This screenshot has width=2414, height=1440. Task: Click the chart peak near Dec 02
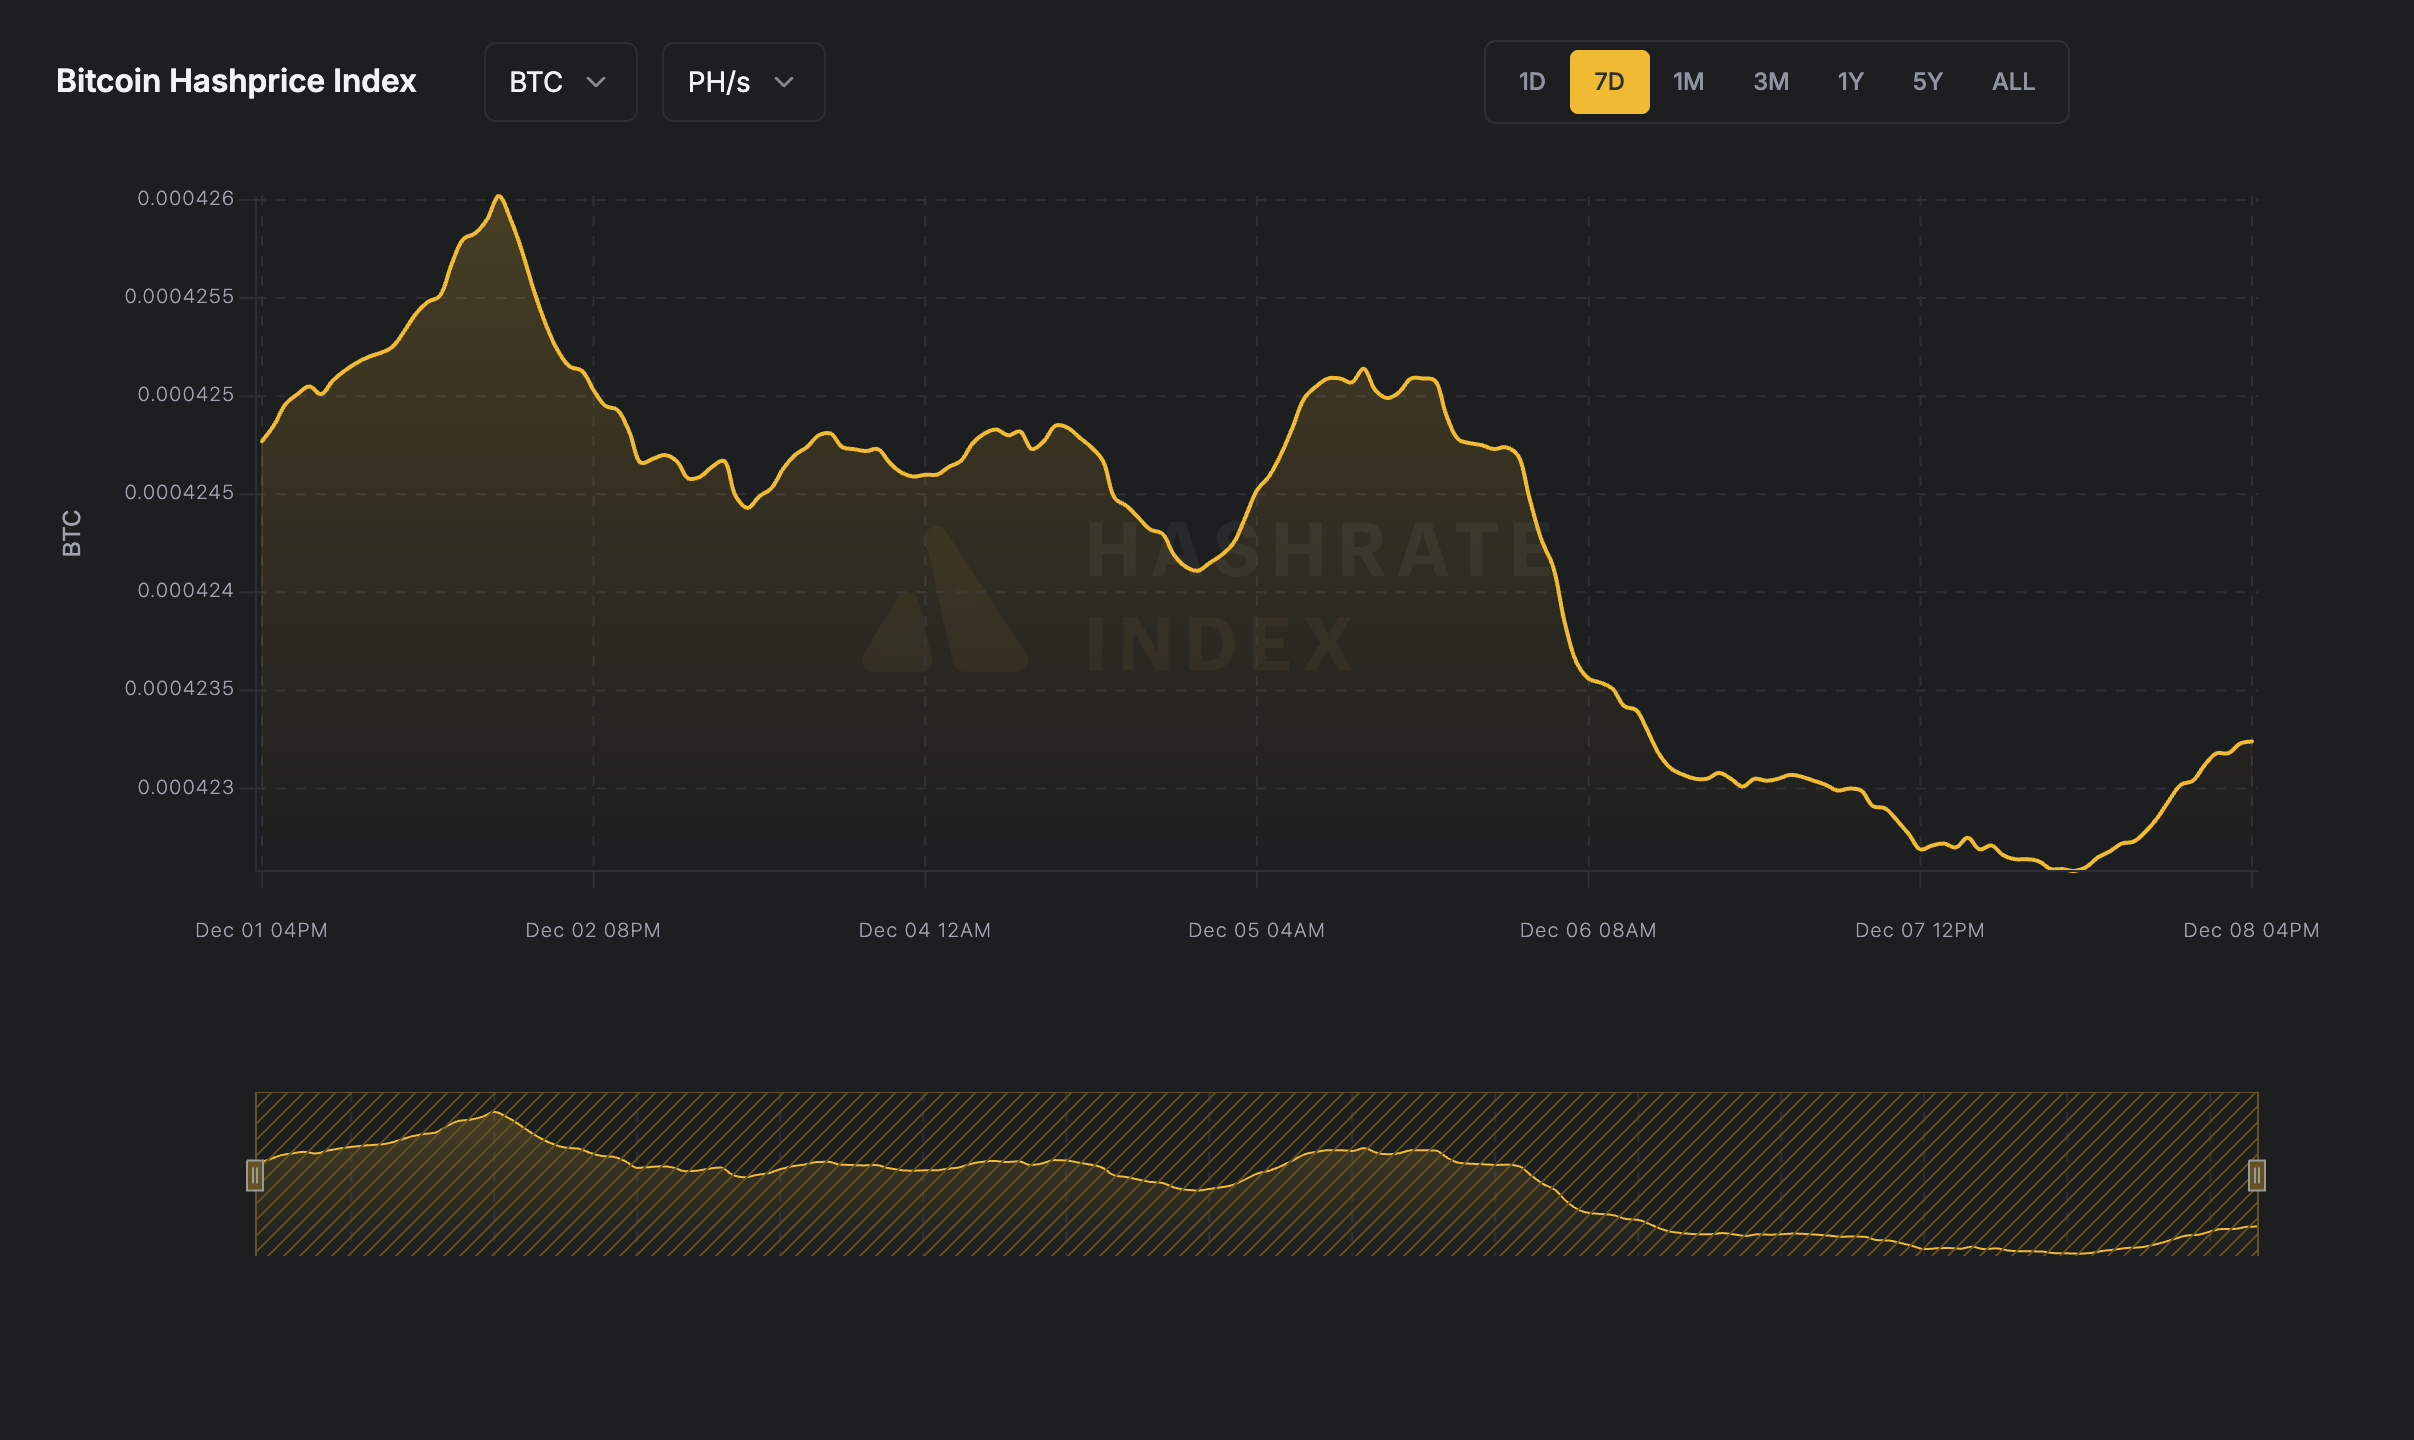pos(499,198)
